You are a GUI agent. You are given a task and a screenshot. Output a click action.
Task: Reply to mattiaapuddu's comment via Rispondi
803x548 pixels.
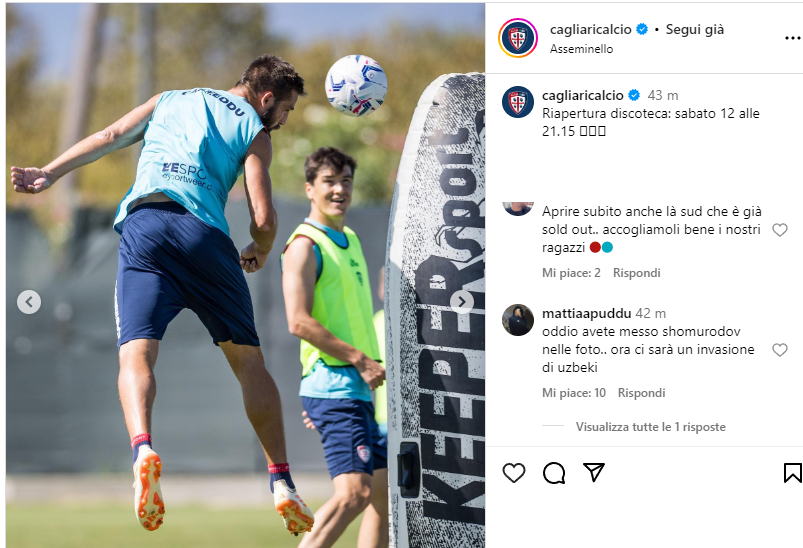641,393
